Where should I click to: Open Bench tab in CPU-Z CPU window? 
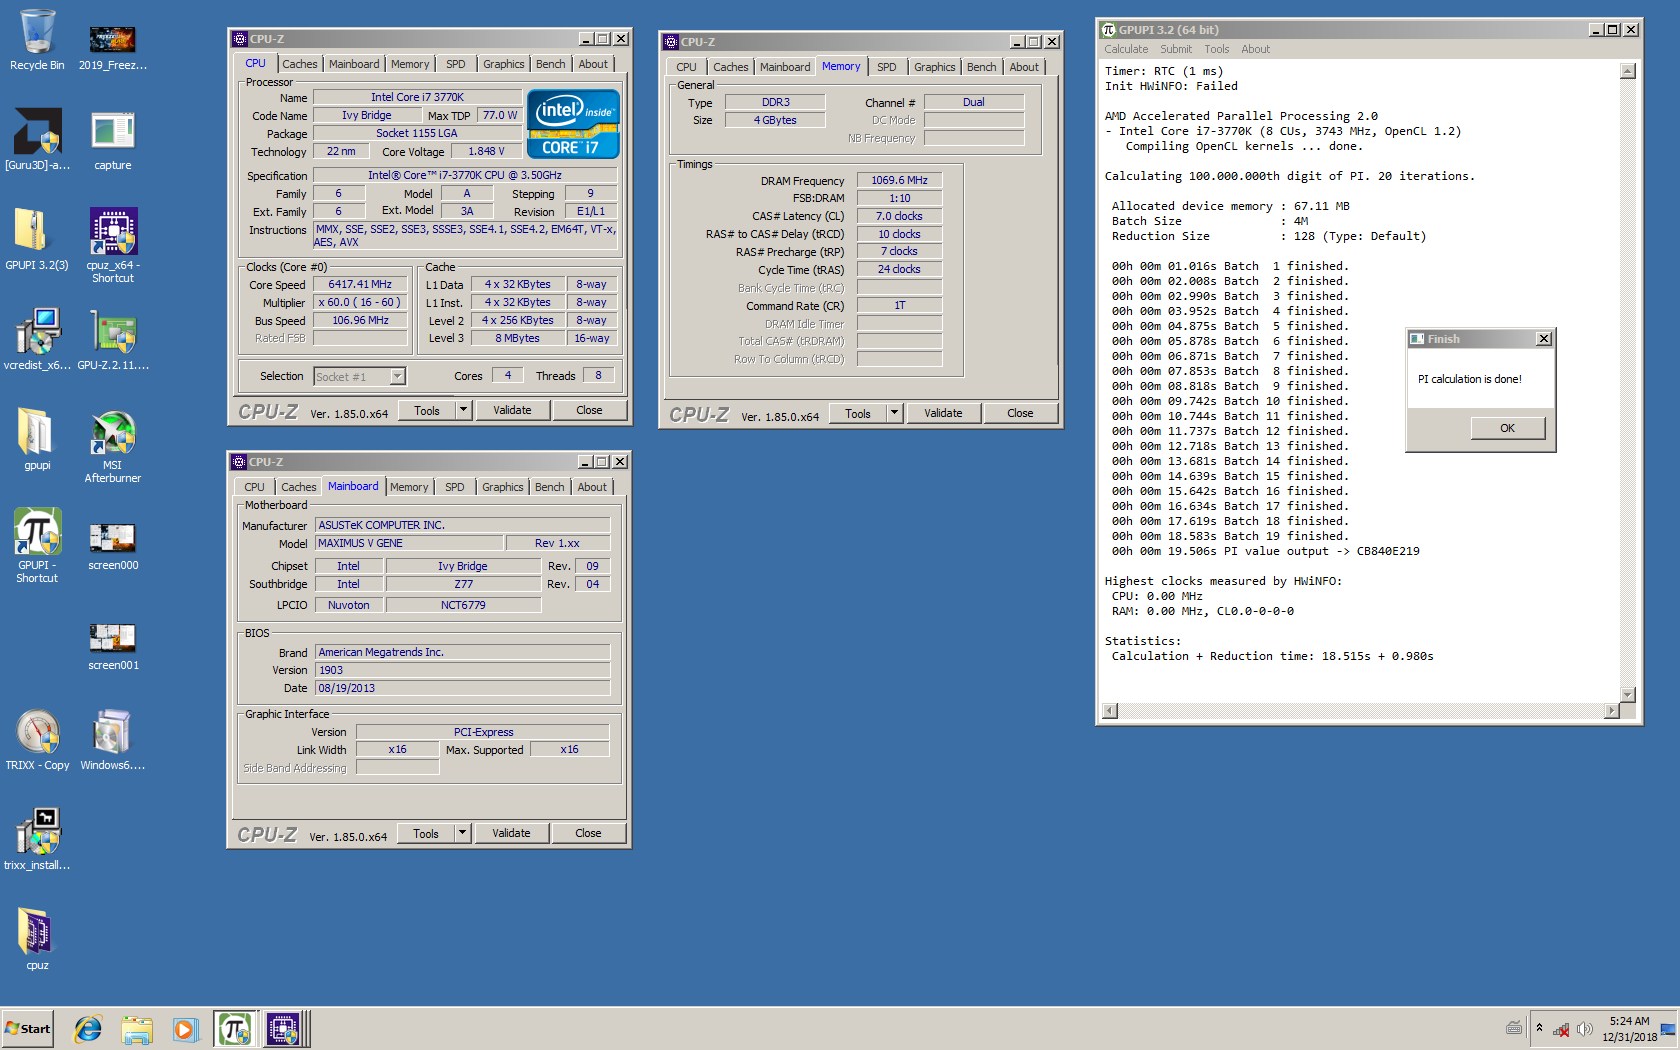pos(550,64)
